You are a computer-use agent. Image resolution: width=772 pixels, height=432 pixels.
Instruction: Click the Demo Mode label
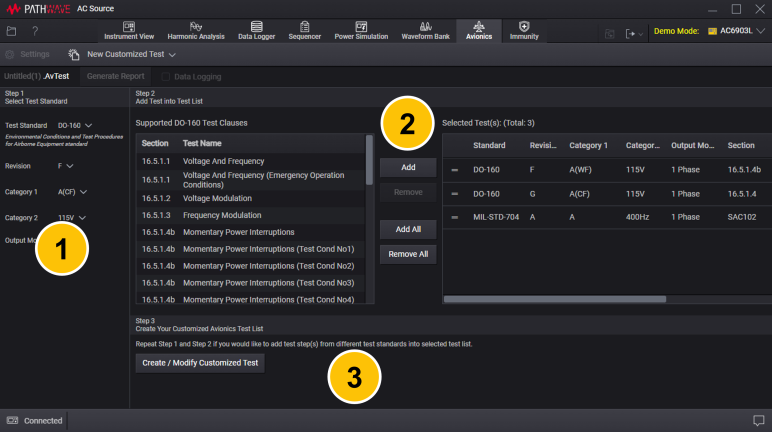pyautogui.click(x=676, y=31)
